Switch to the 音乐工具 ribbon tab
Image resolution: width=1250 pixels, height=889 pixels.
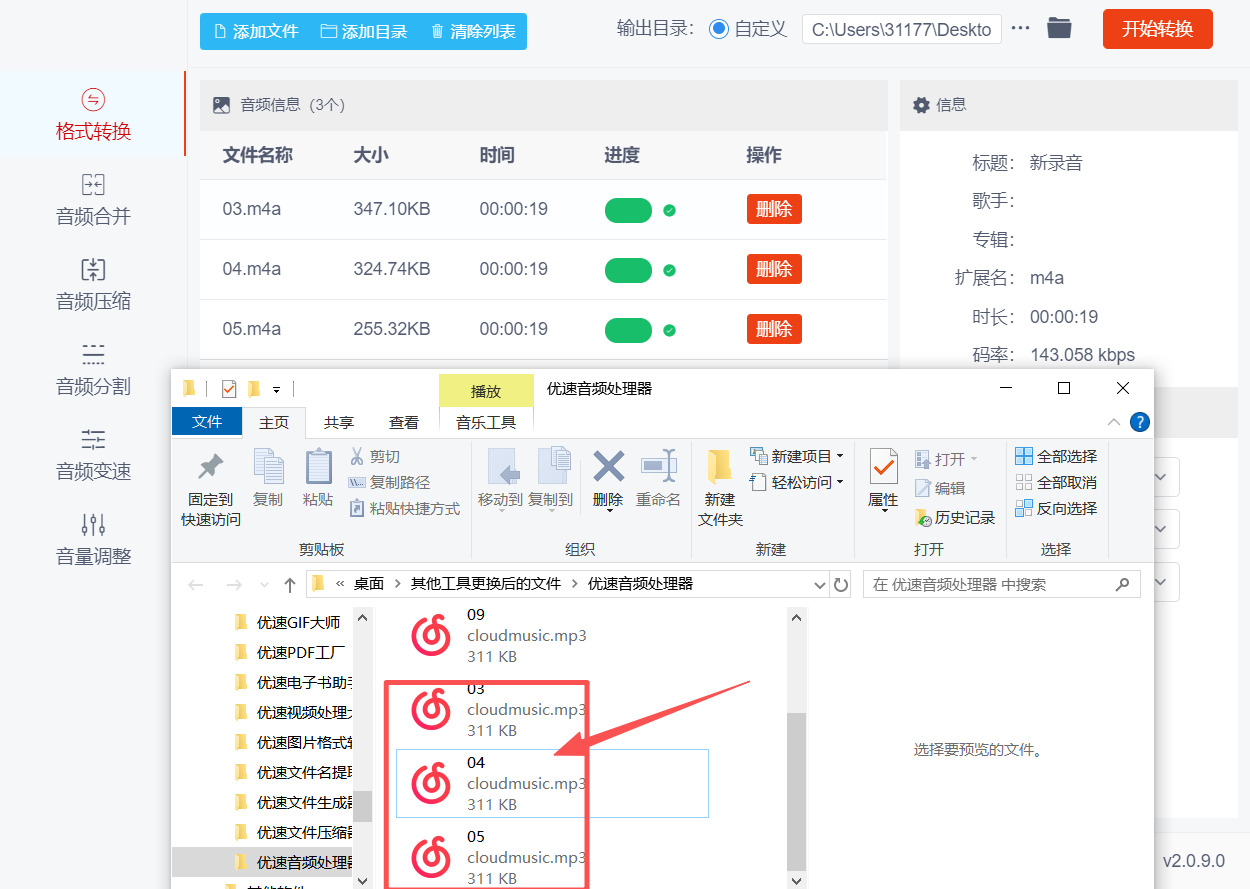pyautogui.click(x=486, y=422)
